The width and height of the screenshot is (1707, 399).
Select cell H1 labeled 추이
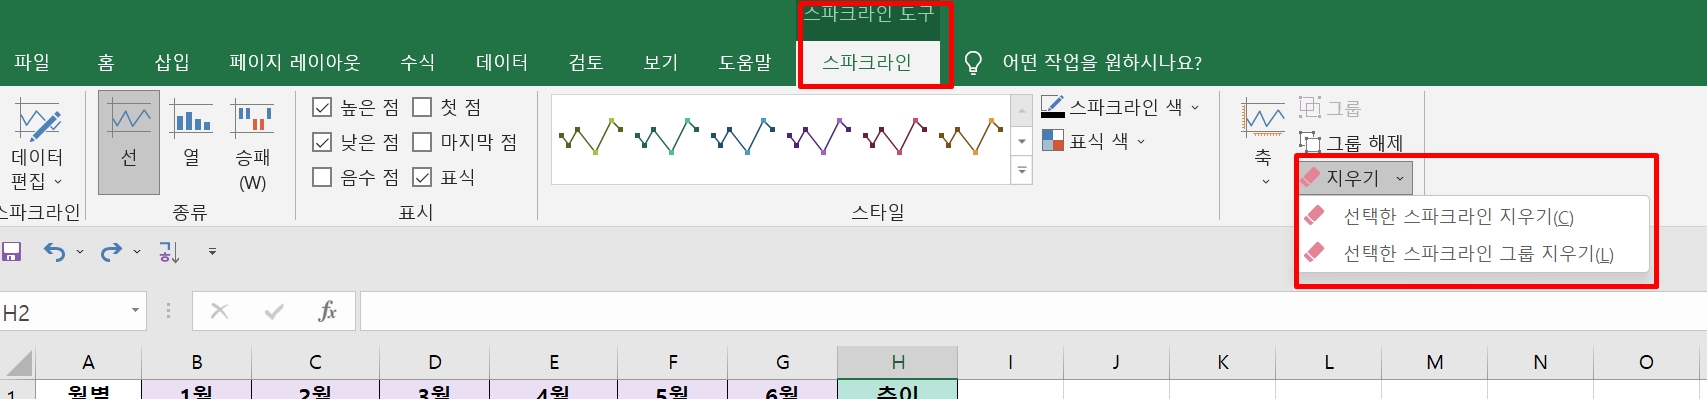coord(898,390)
